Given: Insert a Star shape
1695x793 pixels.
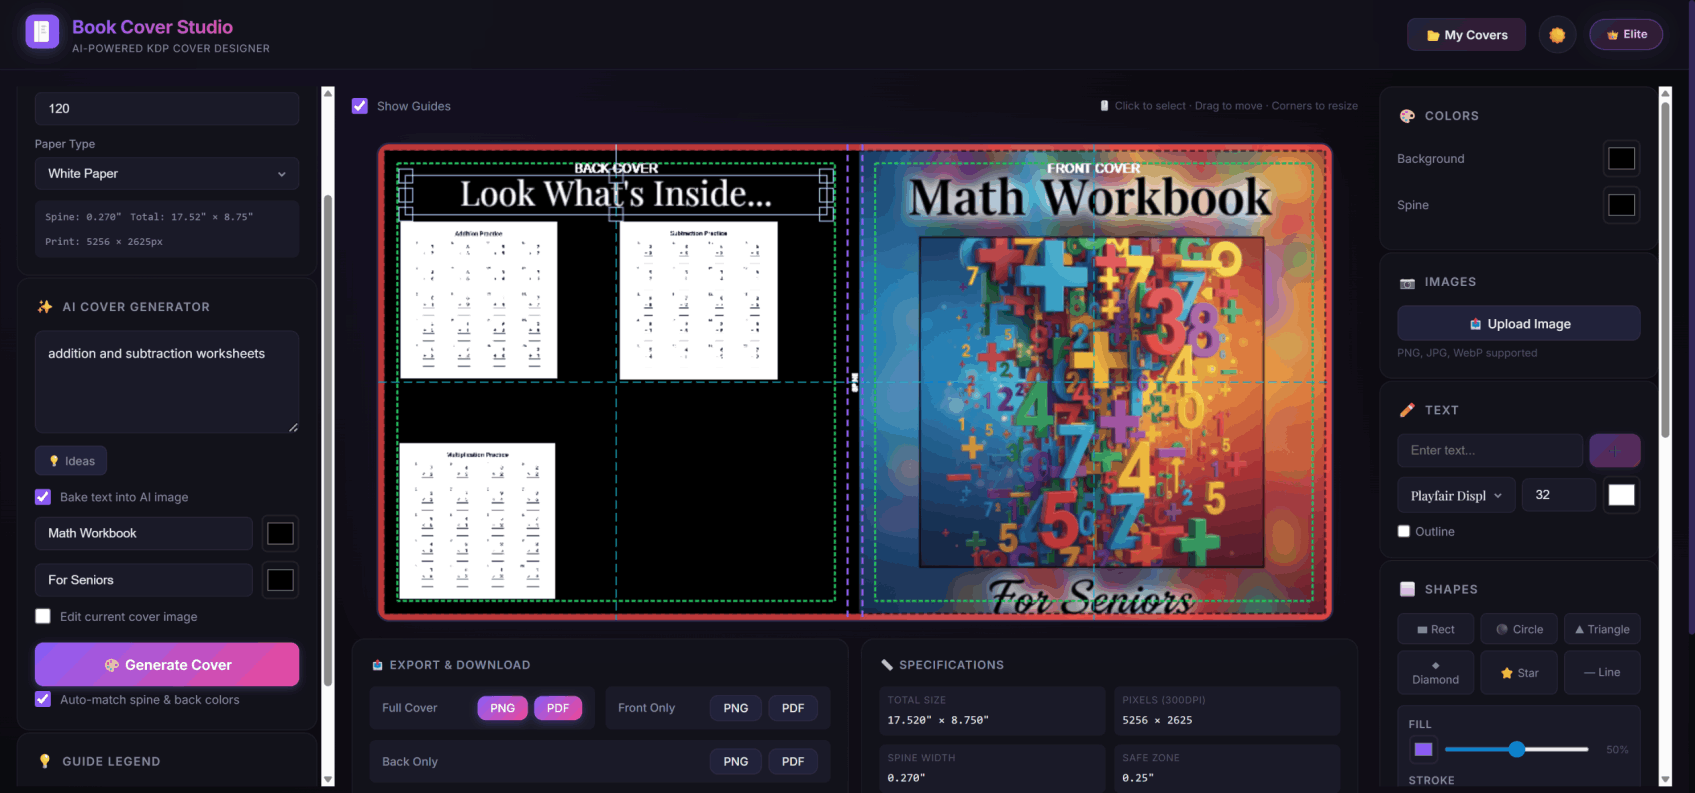Looking at the screenshot, I should [1519, 673].
